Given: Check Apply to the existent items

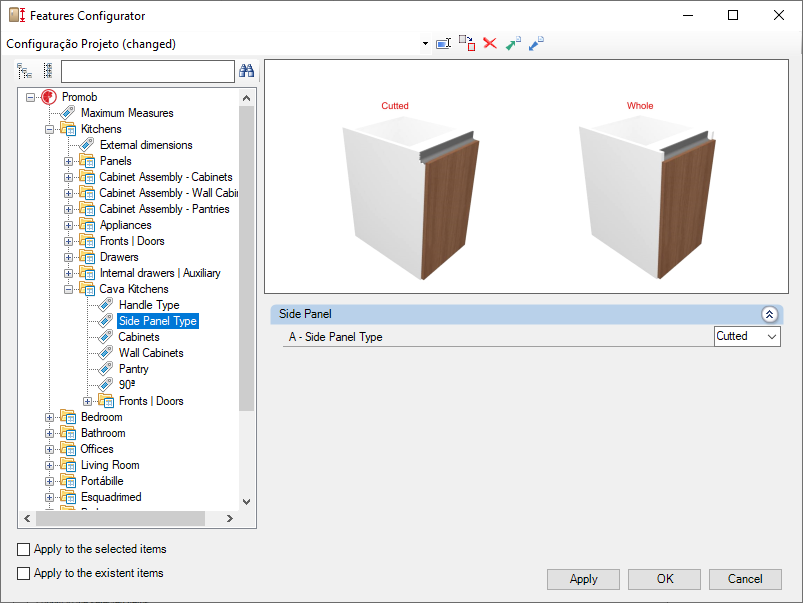Looking at the screenshot, I should pos(23,574).
